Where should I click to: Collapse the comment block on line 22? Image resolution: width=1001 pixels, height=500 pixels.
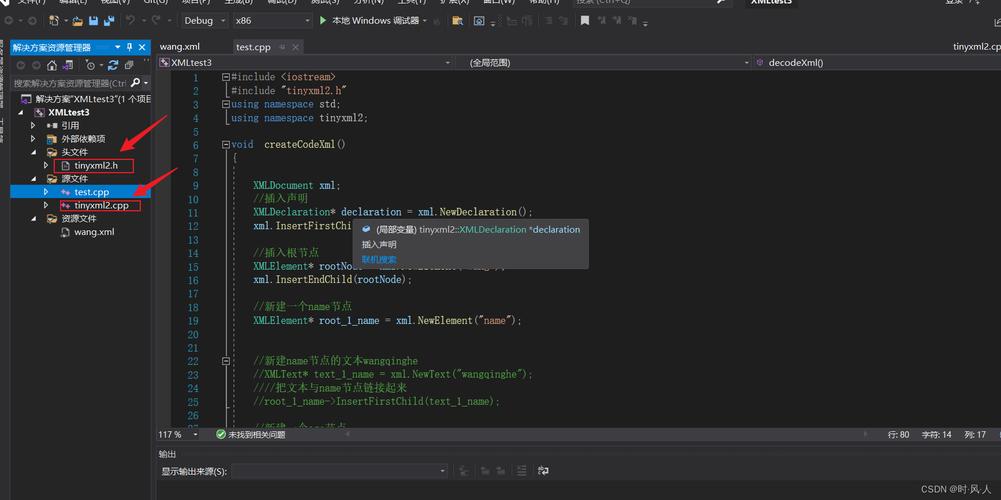[225, 361]
